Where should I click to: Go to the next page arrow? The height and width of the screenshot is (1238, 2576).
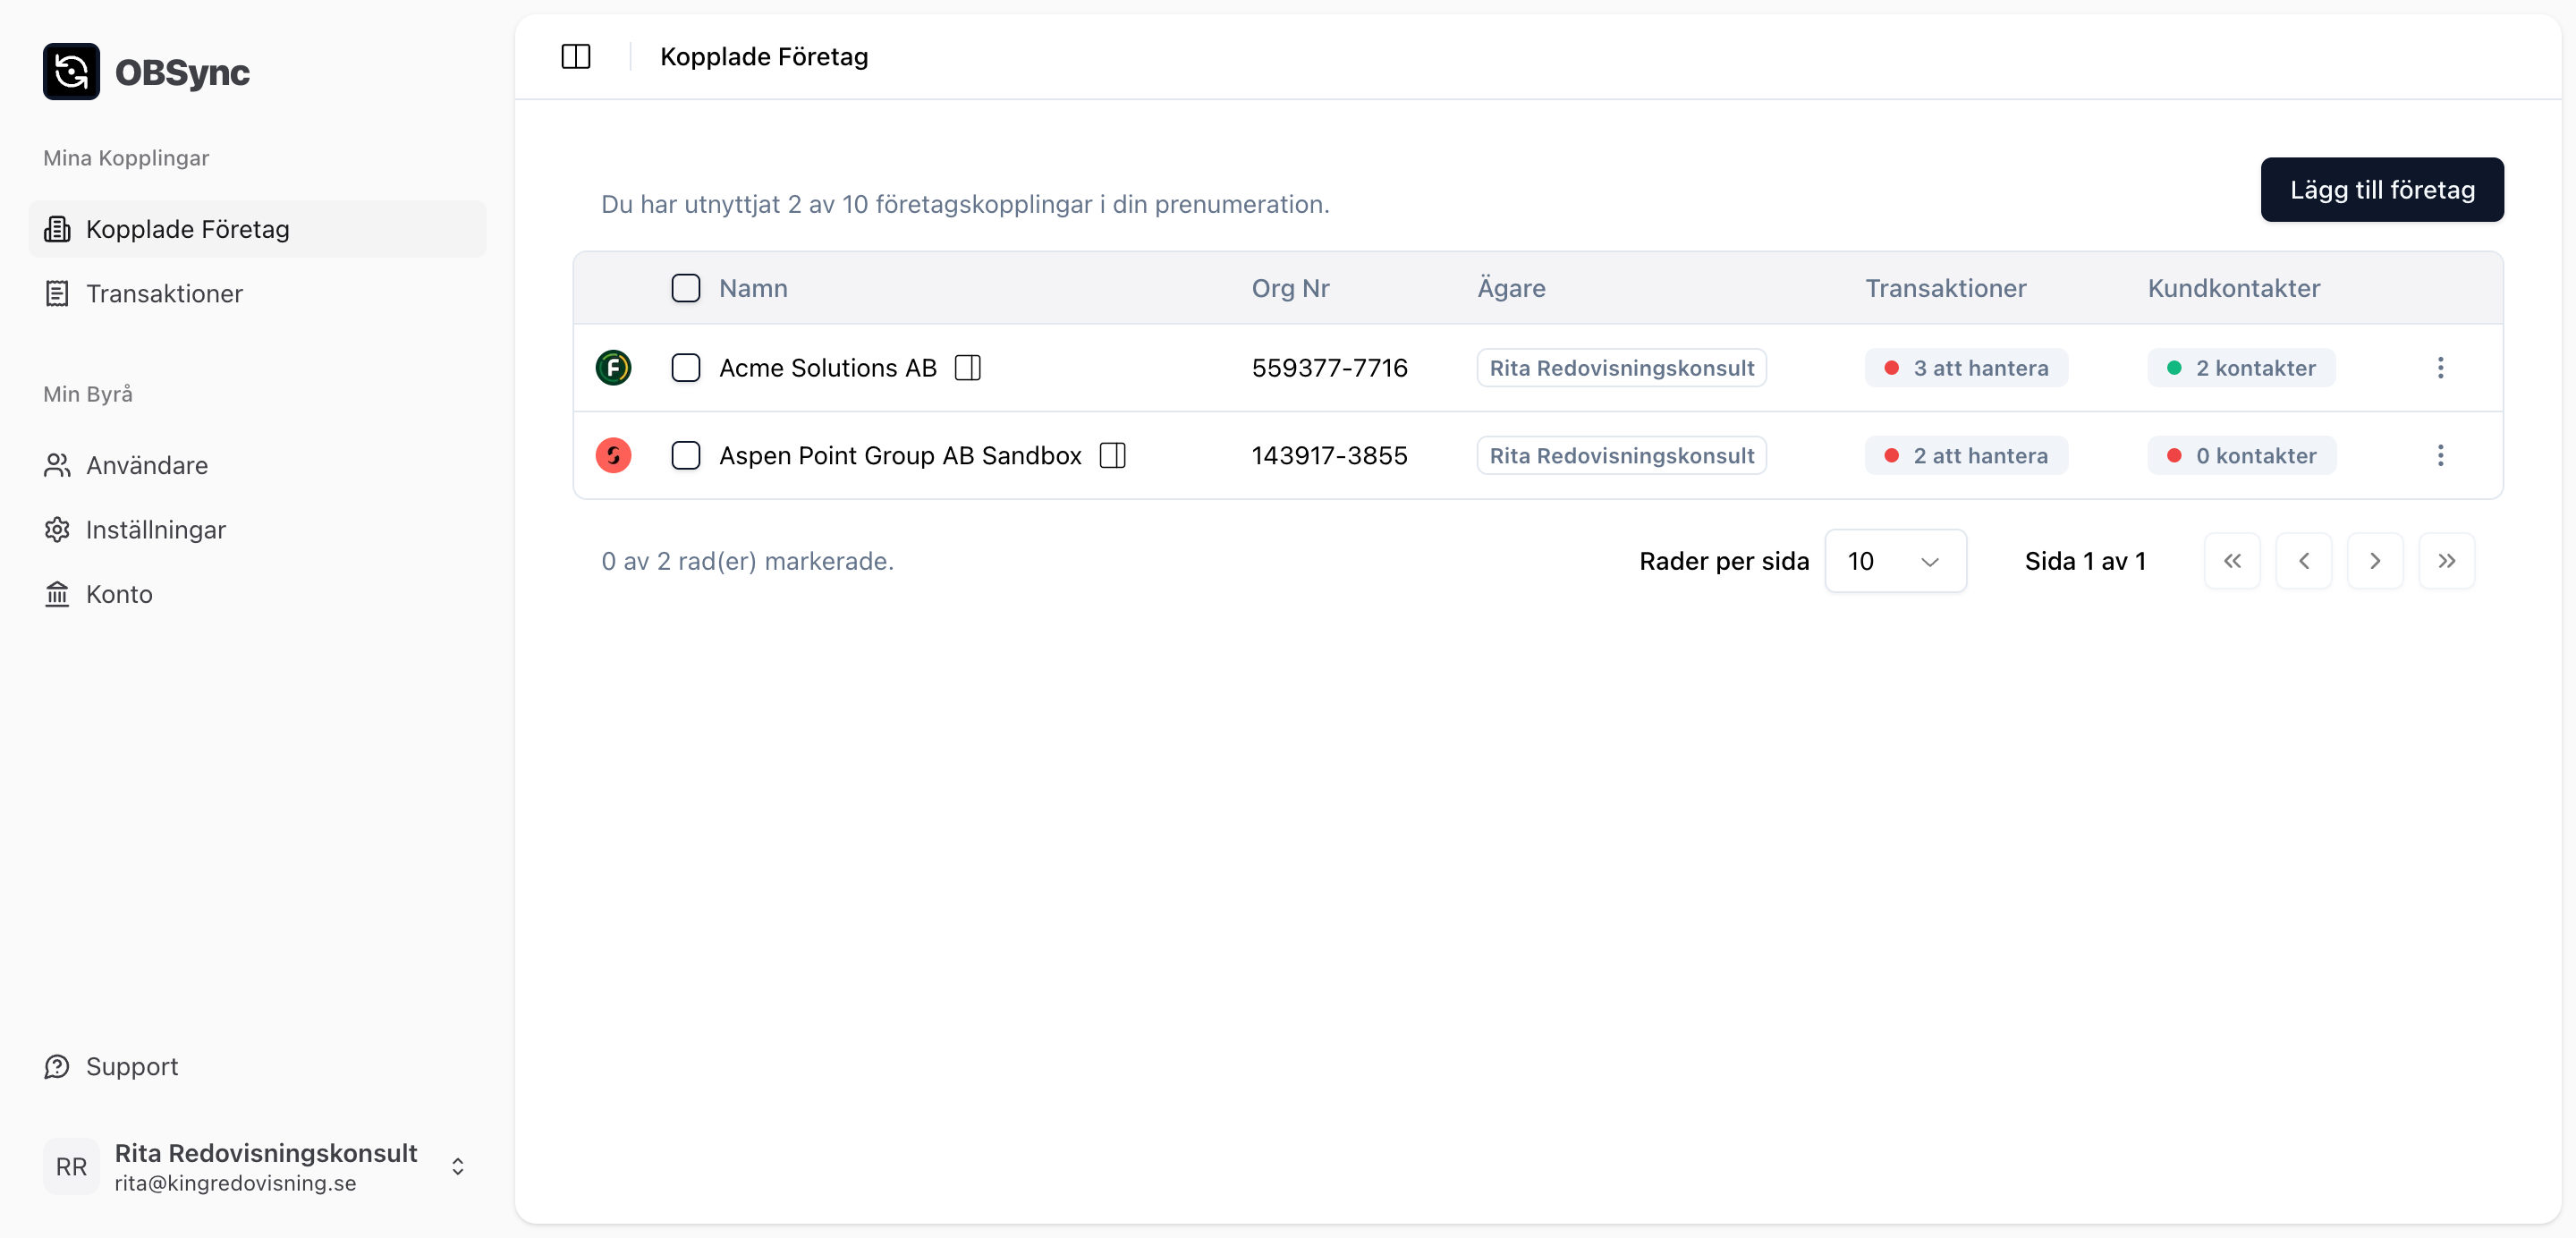2374,561
